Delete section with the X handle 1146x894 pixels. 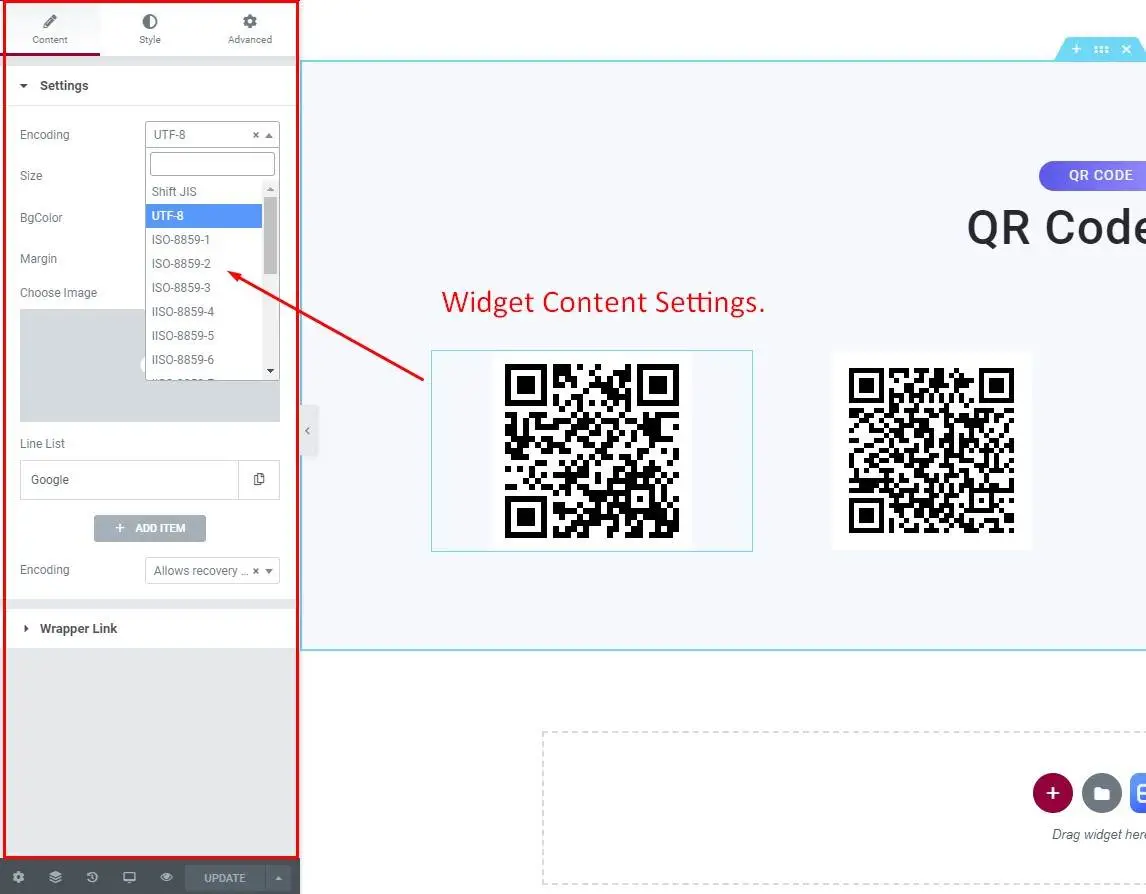coord(1126,49)
